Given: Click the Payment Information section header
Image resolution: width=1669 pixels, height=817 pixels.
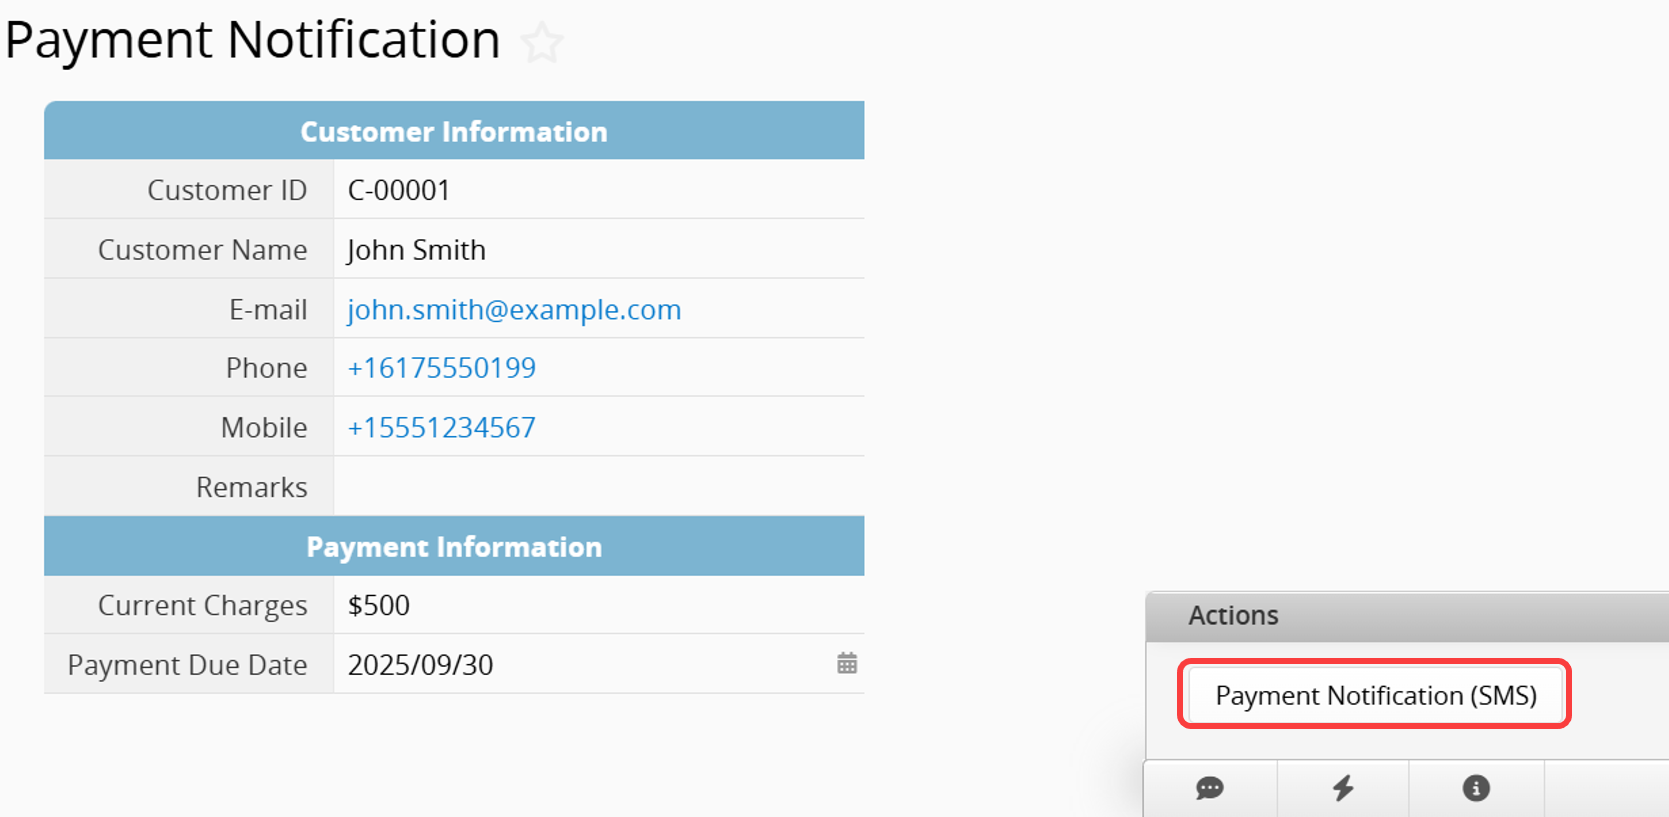Looking at the screenshot, I should pos(454,546).
